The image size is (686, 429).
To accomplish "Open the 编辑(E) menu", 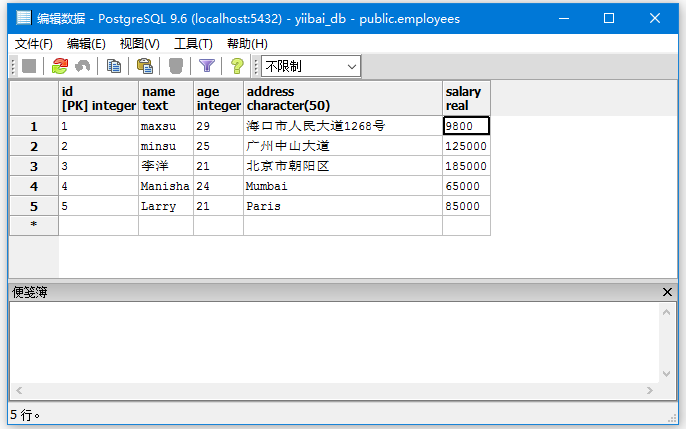I will pos(86,43).
